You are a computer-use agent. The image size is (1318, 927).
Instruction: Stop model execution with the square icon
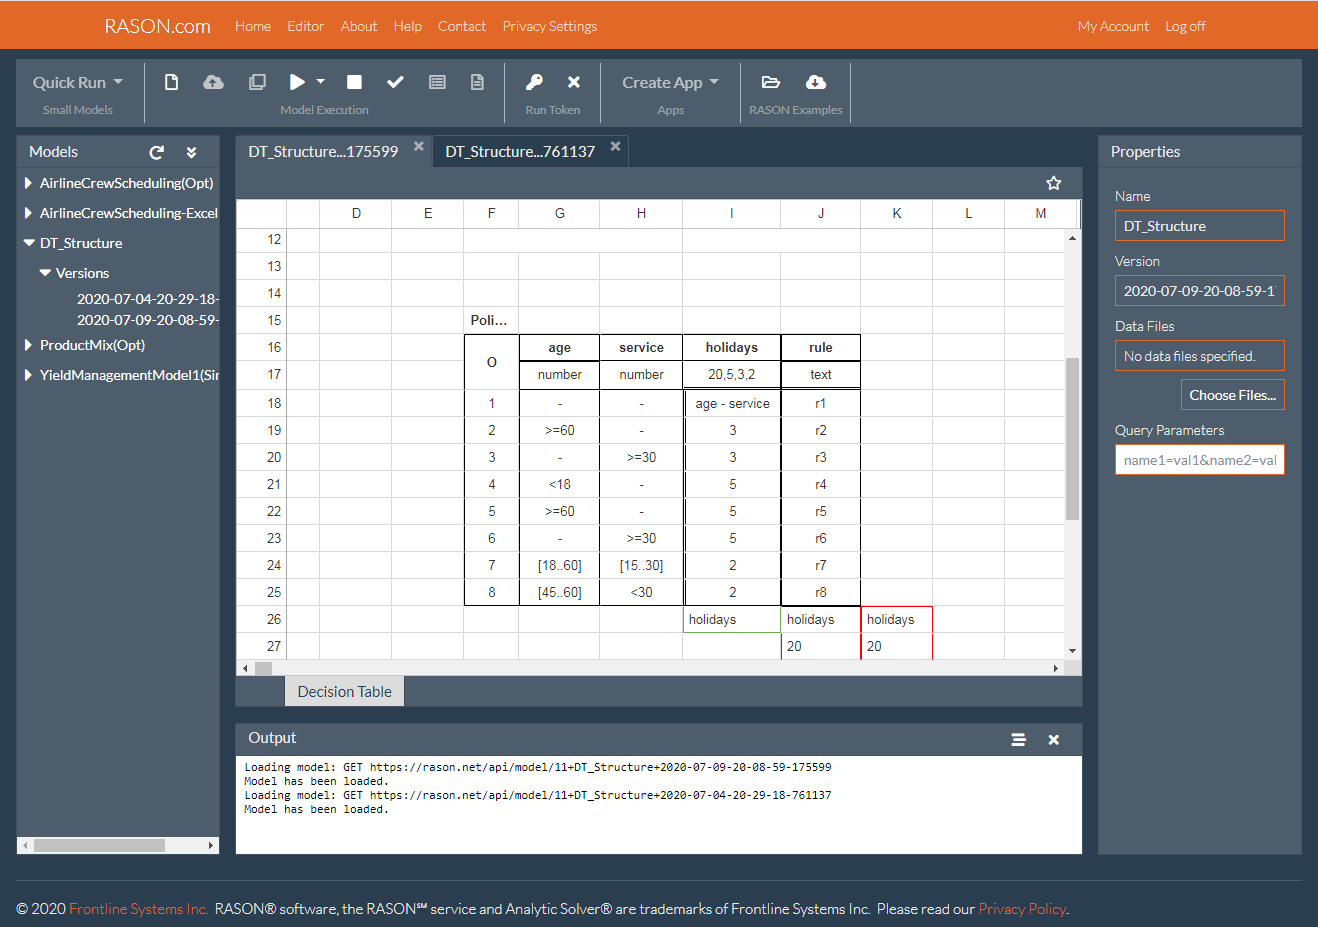[354, 82]
